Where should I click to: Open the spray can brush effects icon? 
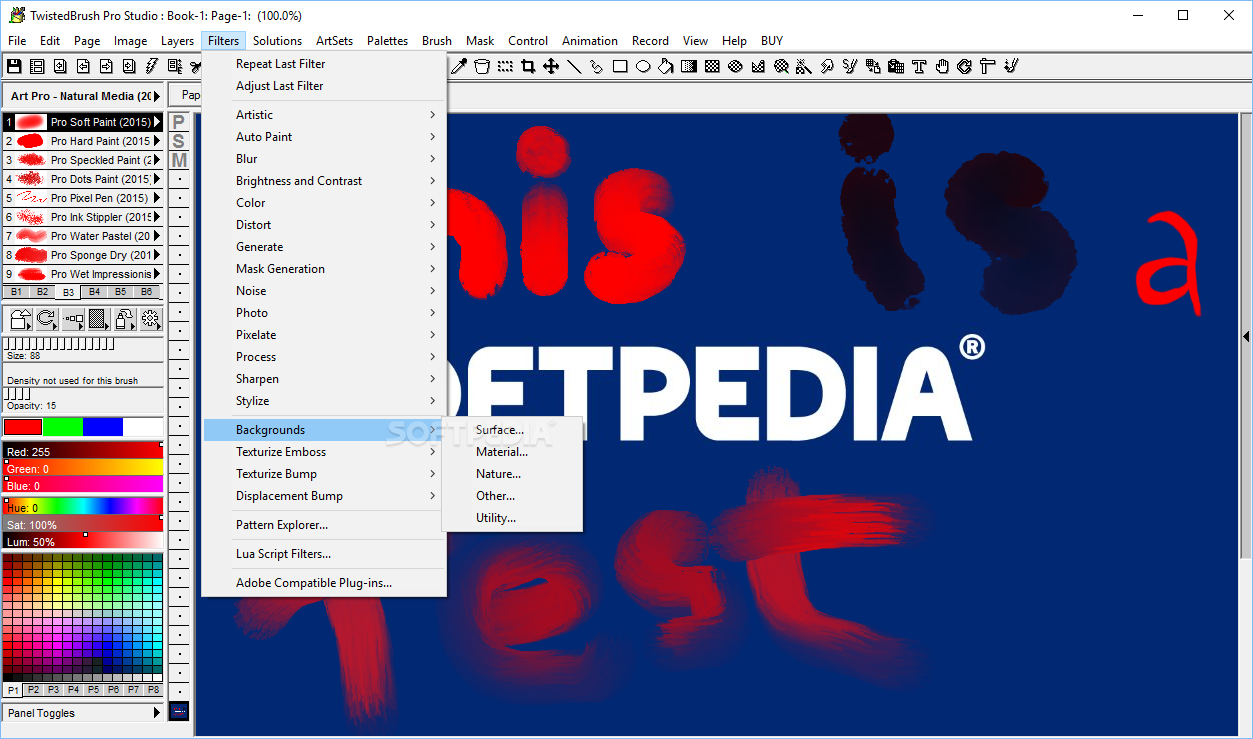125,319
